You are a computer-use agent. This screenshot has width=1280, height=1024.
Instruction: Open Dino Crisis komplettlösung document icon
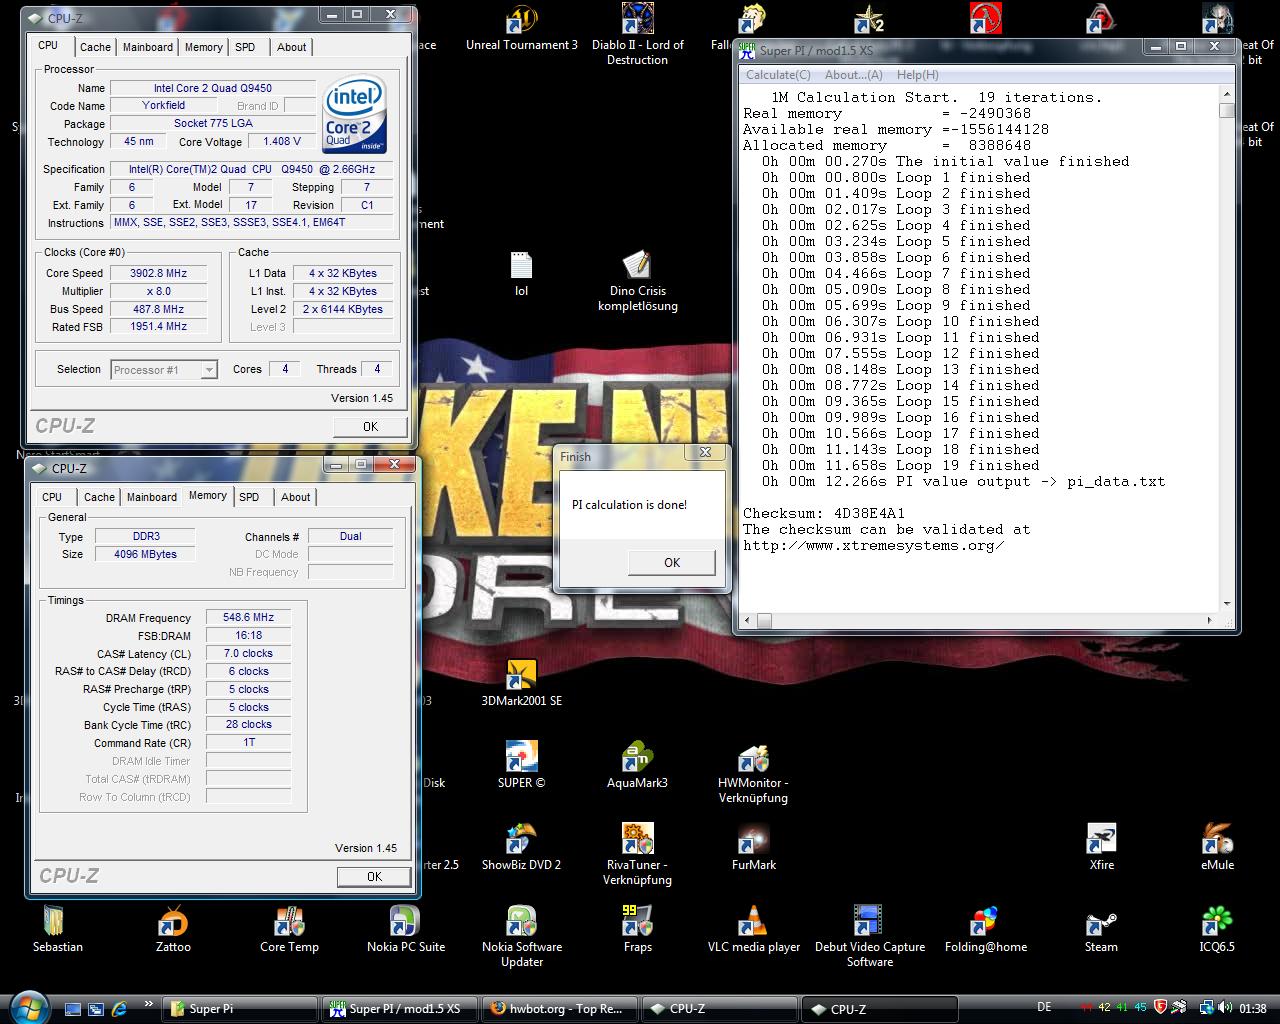[637, 281]
